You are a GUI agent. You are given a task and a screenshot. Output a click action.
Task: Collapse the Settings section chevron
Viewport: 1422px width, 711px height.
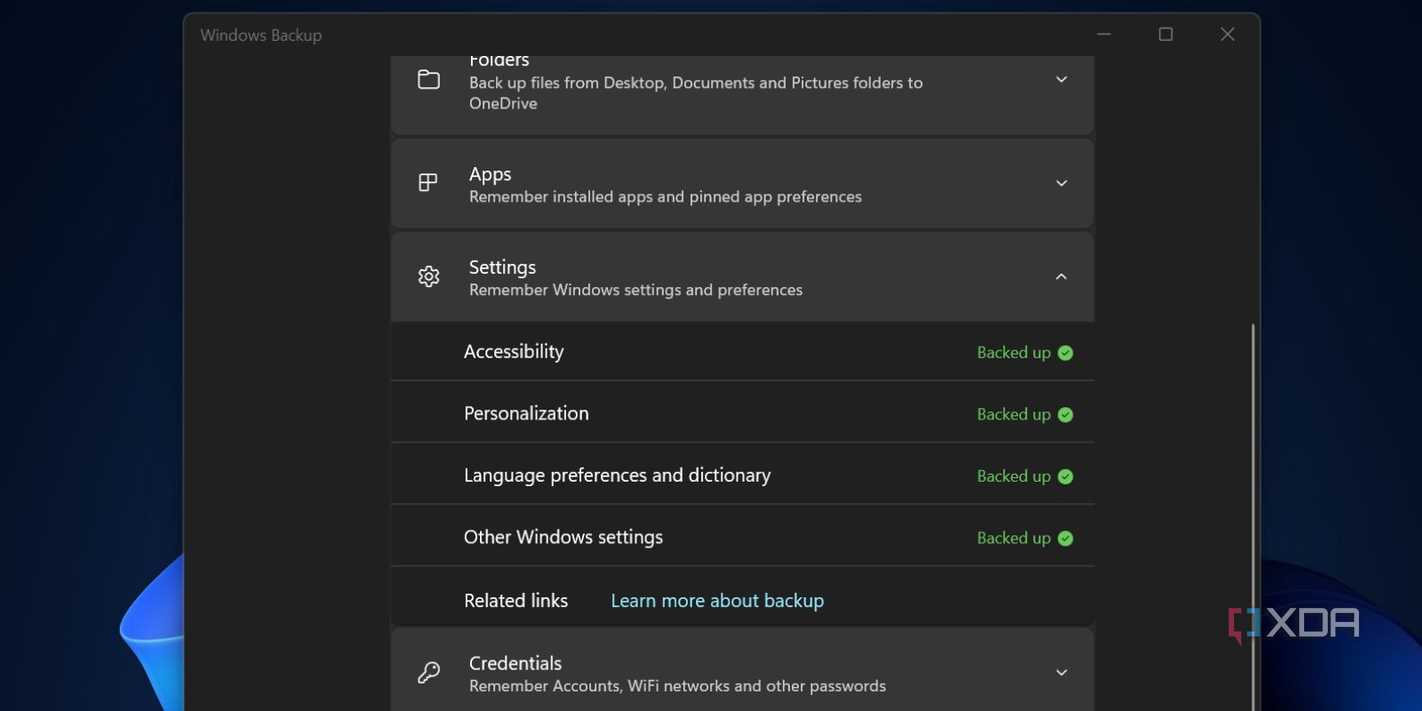[1061, 277]
